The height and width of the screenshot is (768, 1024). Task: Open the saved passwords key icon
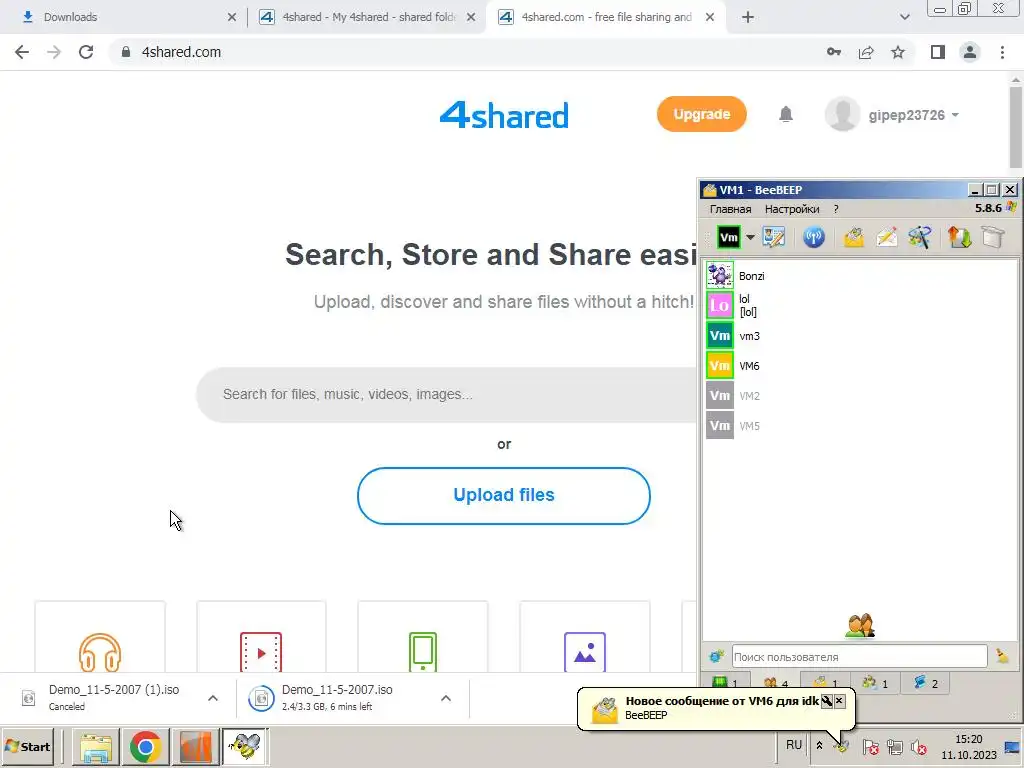[x=834, y=52]
